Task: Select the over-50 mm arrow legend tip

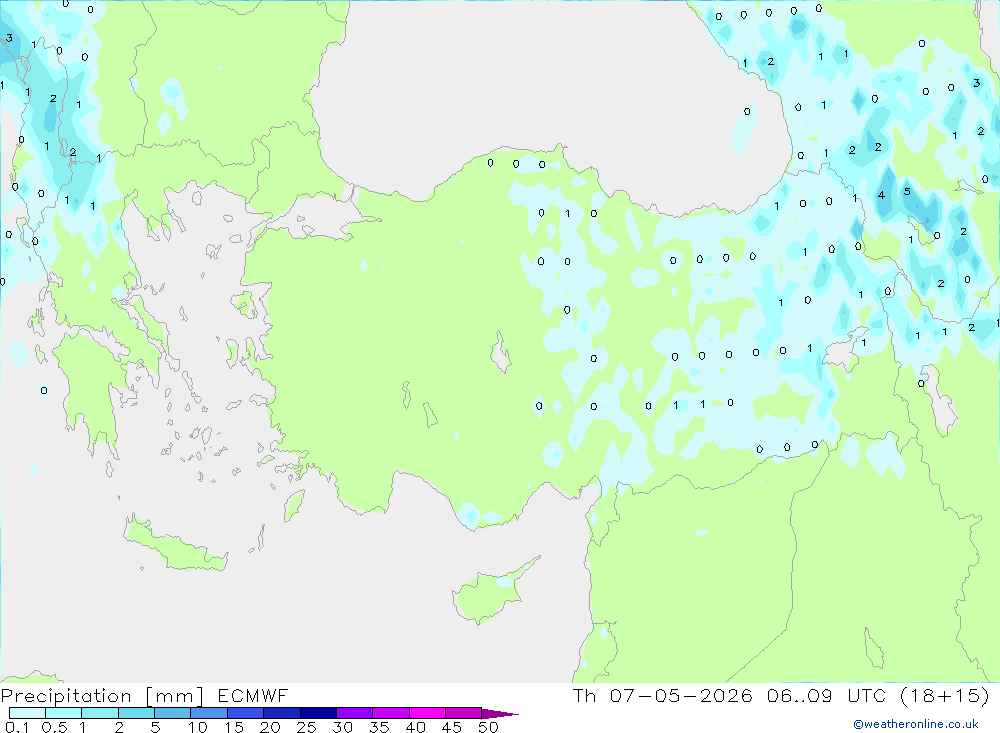Action: (499, 714)
